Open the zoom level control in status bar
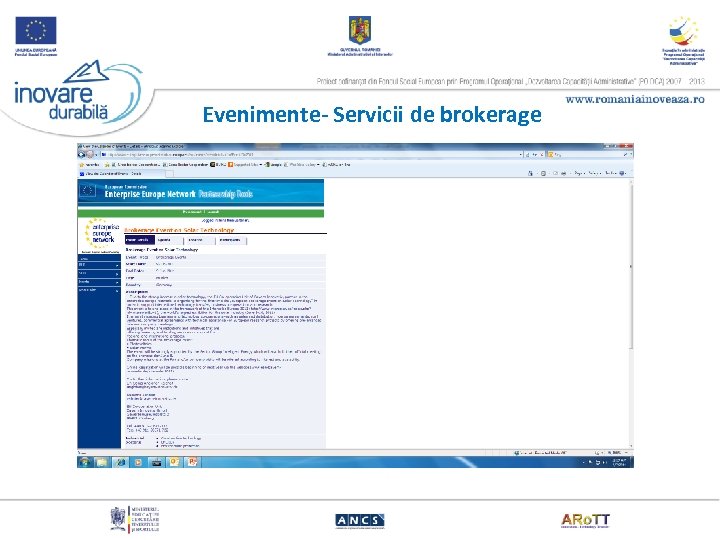This screenshot has height=540, width=720. pos(616,453)
